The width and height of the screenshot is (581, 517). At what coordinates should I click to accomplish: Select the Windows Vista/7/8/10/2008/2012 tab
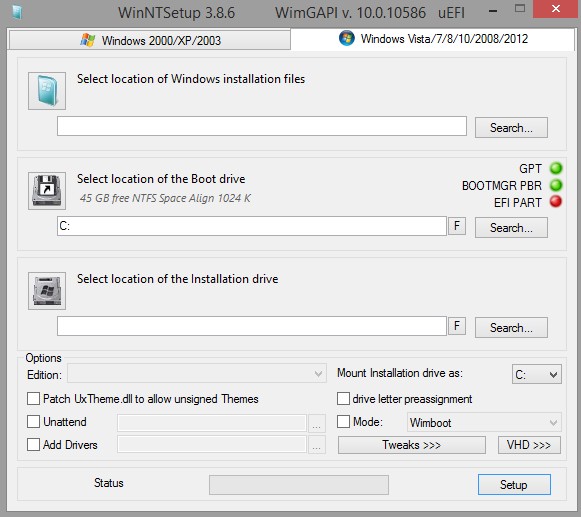tap(433, 39)
